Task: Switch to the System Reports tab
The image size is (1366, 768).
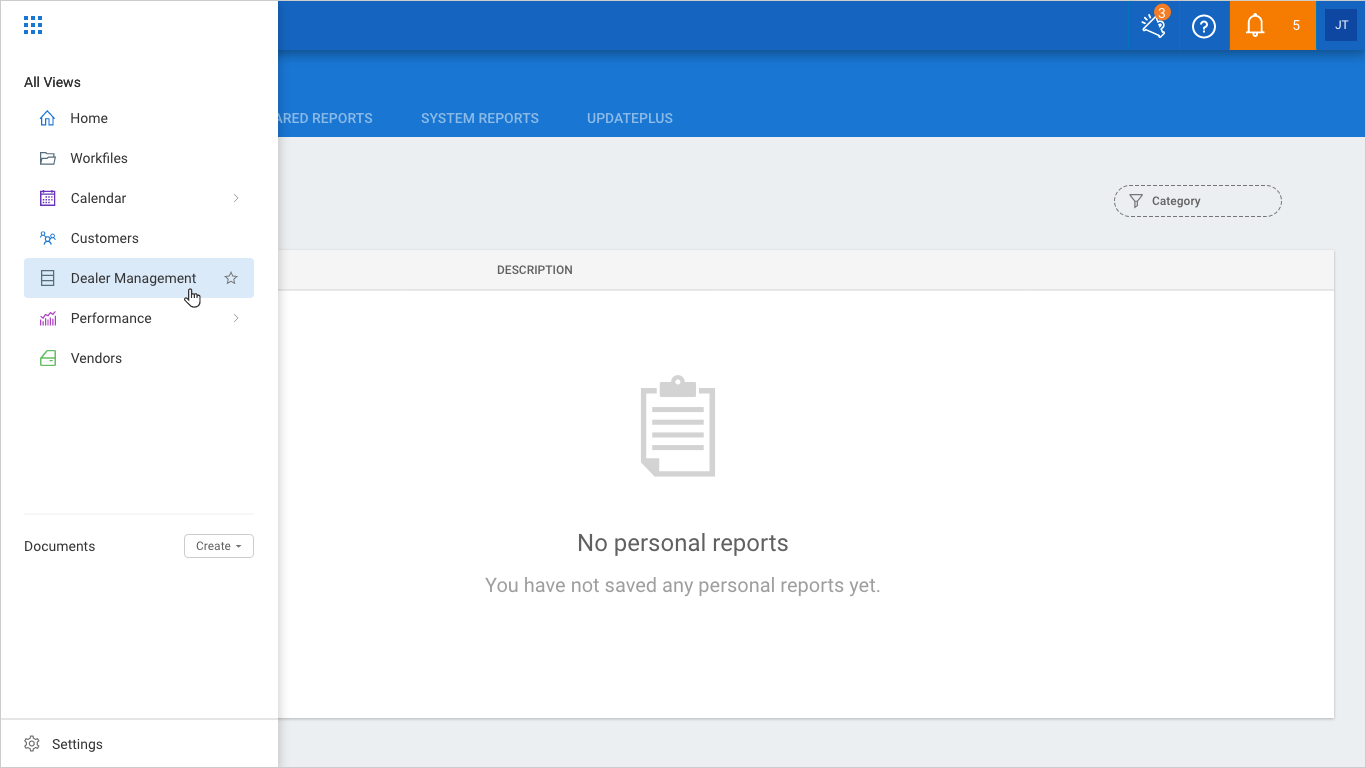Action: [479, 118]
